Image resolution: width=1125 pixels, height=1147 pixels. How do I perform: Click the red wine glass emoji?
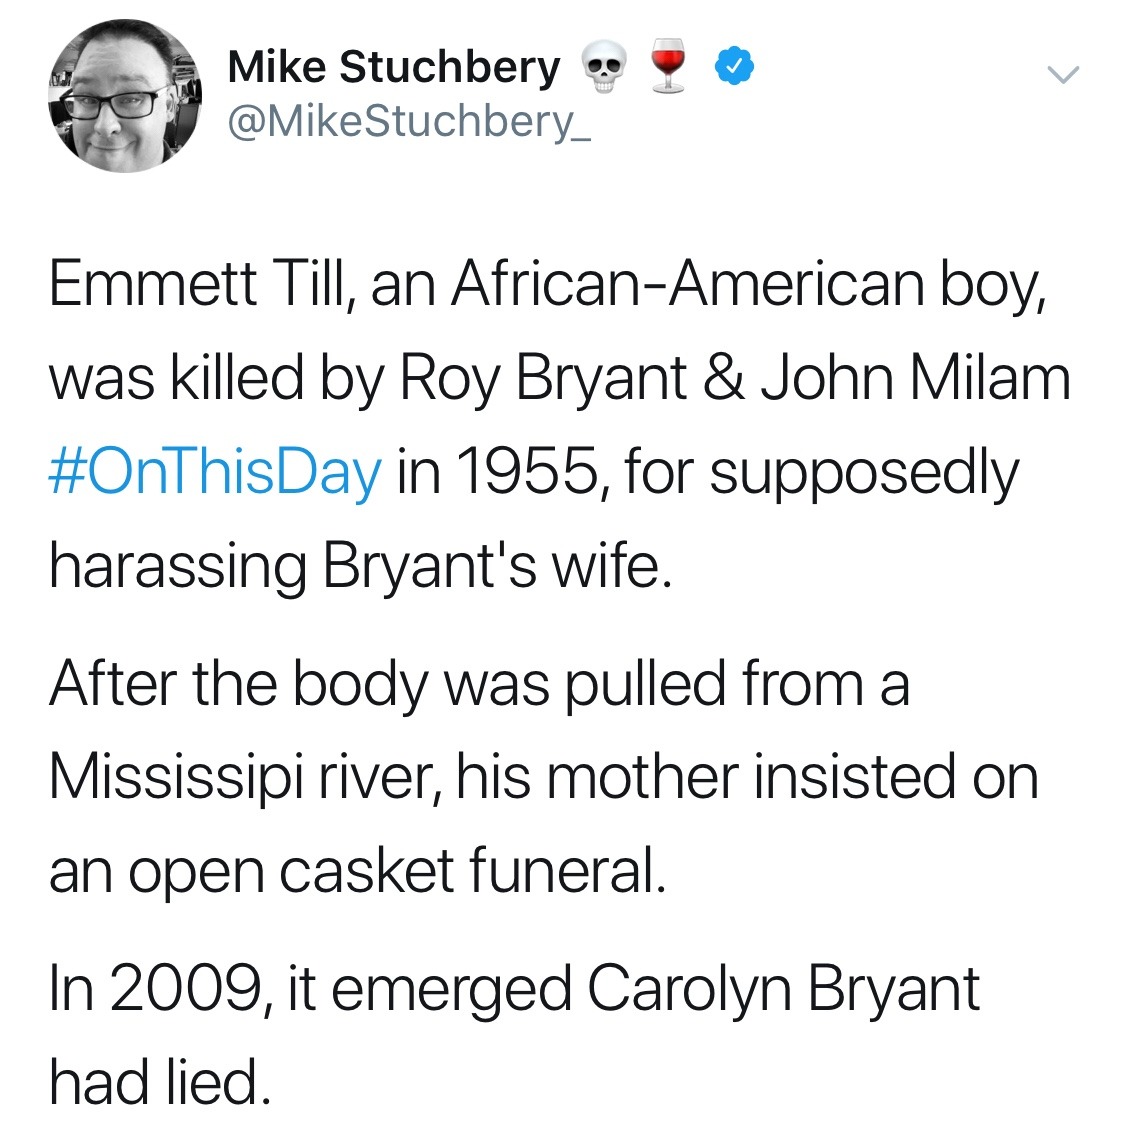[669, 66]
